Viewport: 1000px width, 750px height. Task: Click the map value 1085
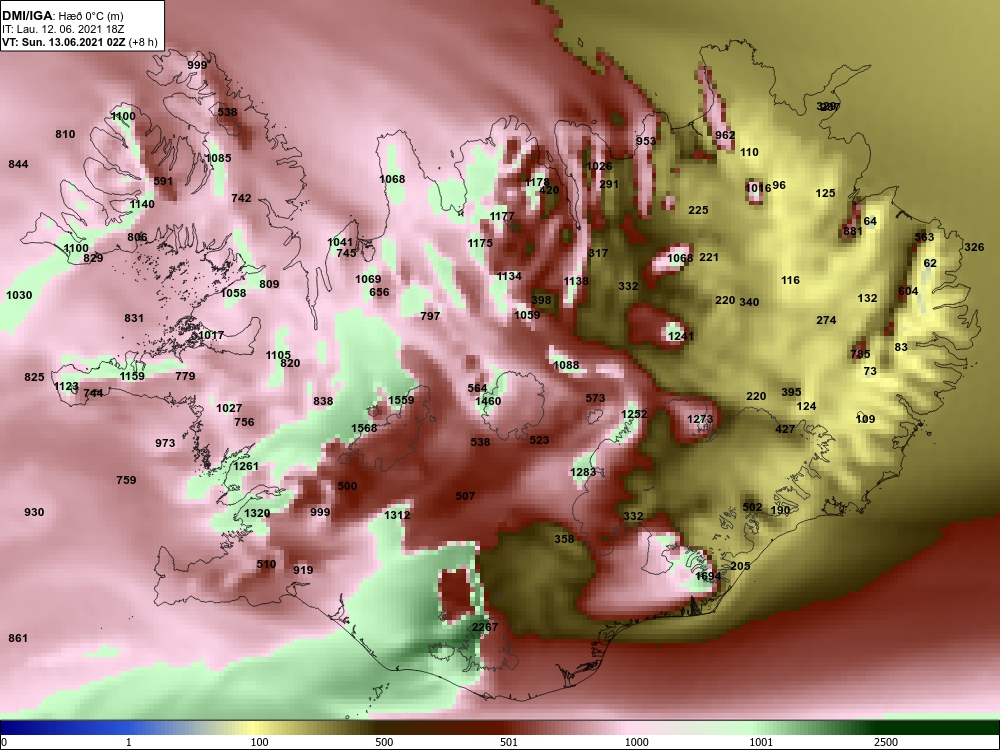[x=219, y=158]
